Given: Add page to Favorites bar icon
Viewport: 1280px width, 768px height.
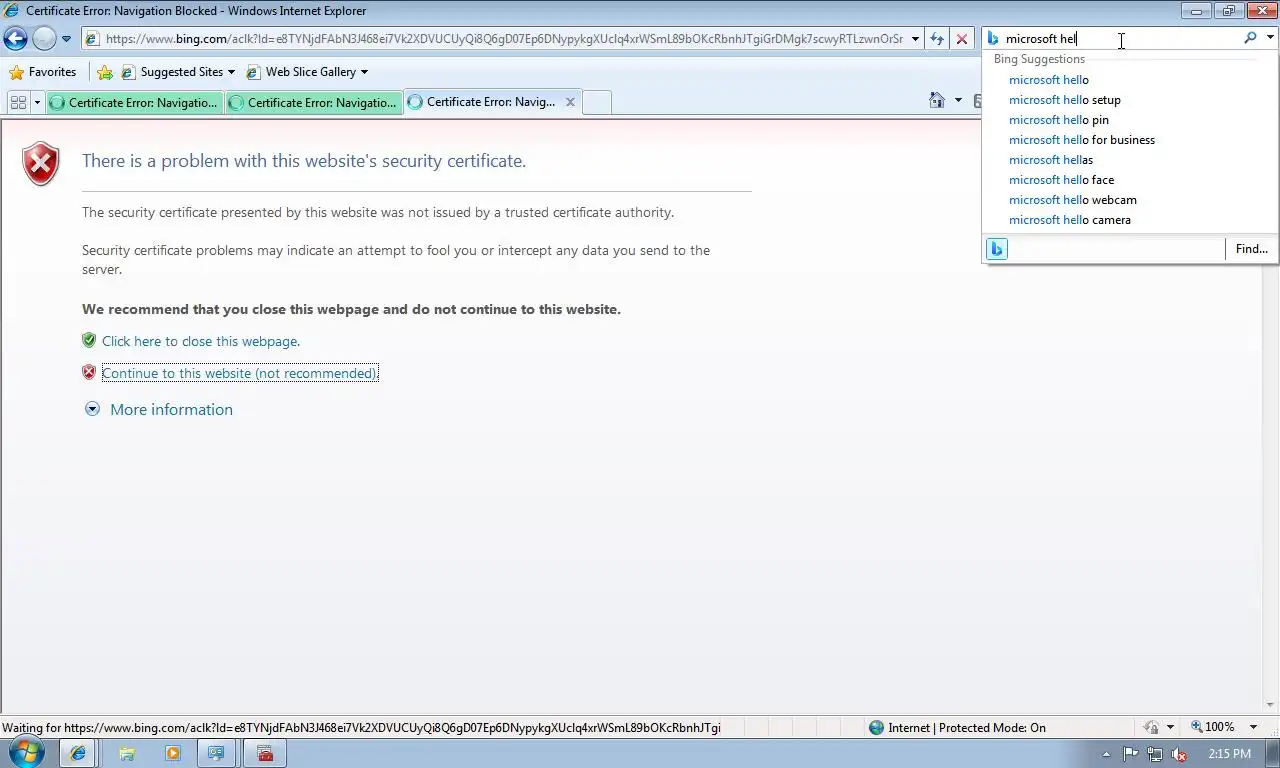Looking at the screenshot, I should (x=105, y=72).
